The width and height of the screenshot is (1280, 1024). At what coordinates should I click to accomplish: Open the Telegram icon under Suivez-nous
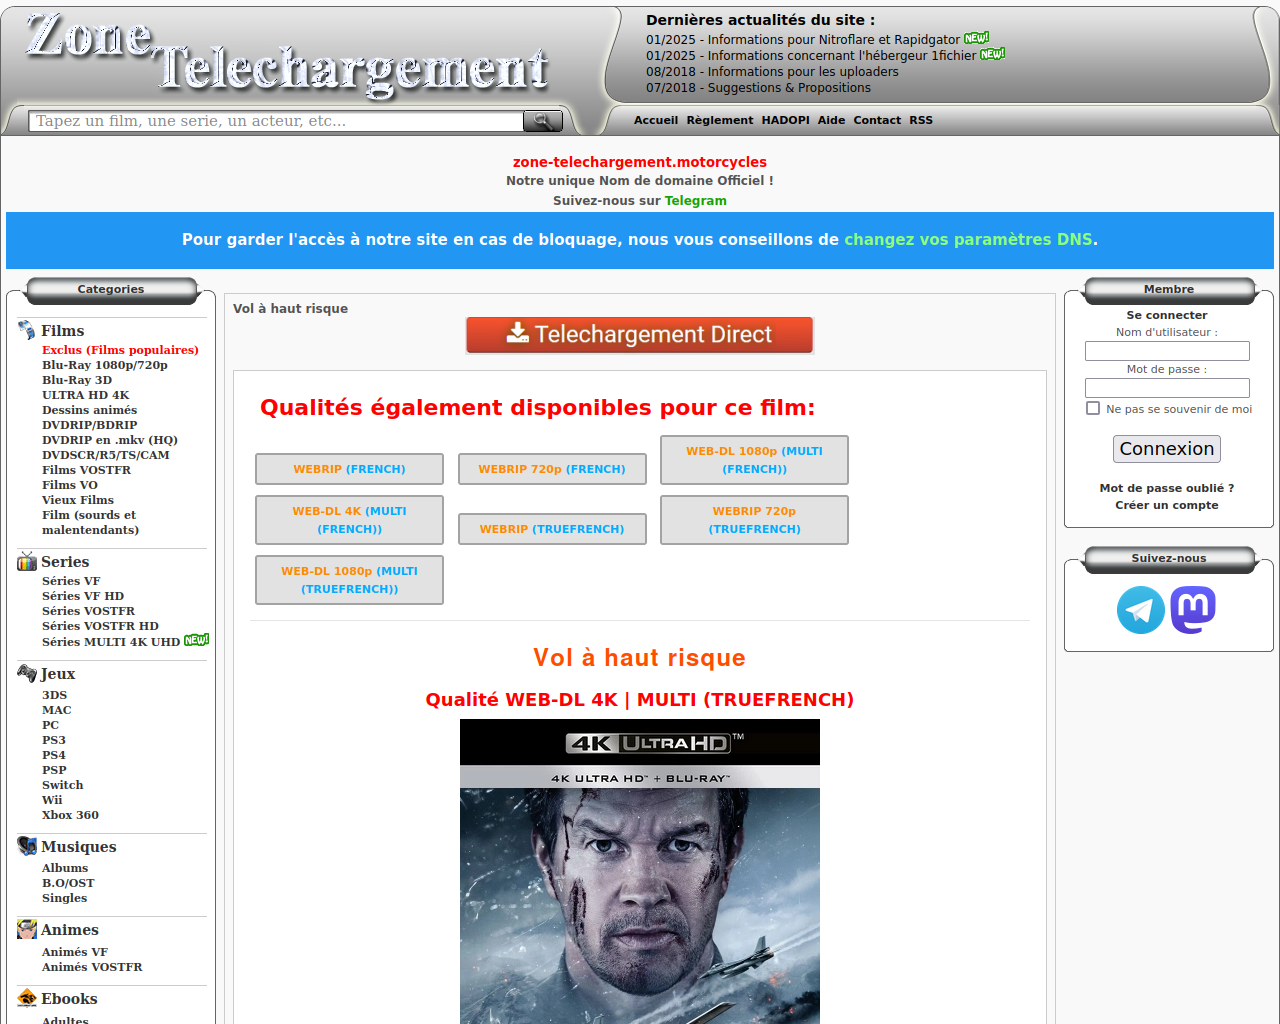click(1141, 610)
